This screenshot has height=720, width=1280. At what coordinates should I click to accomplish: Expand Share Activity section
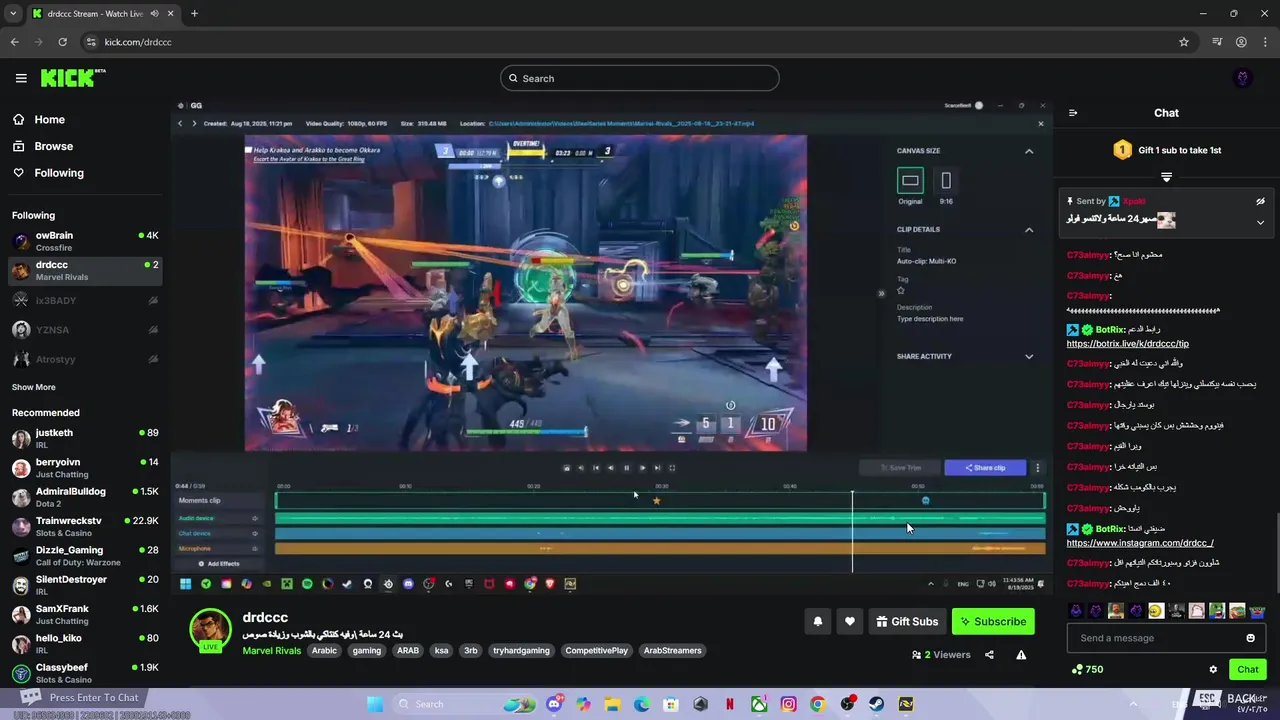(x=1029, y=356)
